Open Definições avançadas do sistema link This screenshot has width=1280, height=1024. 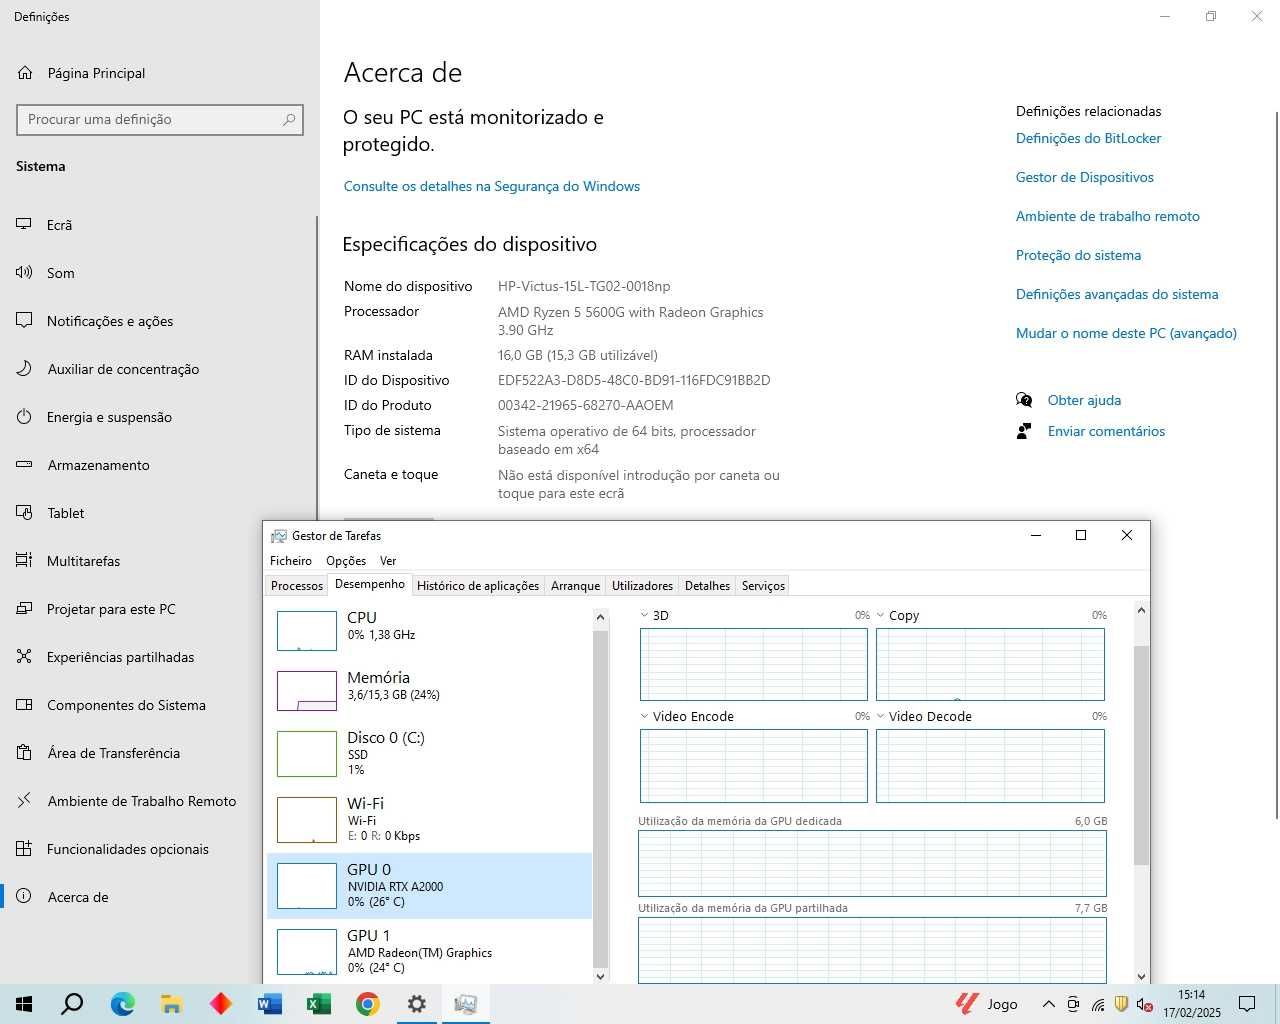[x=1117, y=294]
